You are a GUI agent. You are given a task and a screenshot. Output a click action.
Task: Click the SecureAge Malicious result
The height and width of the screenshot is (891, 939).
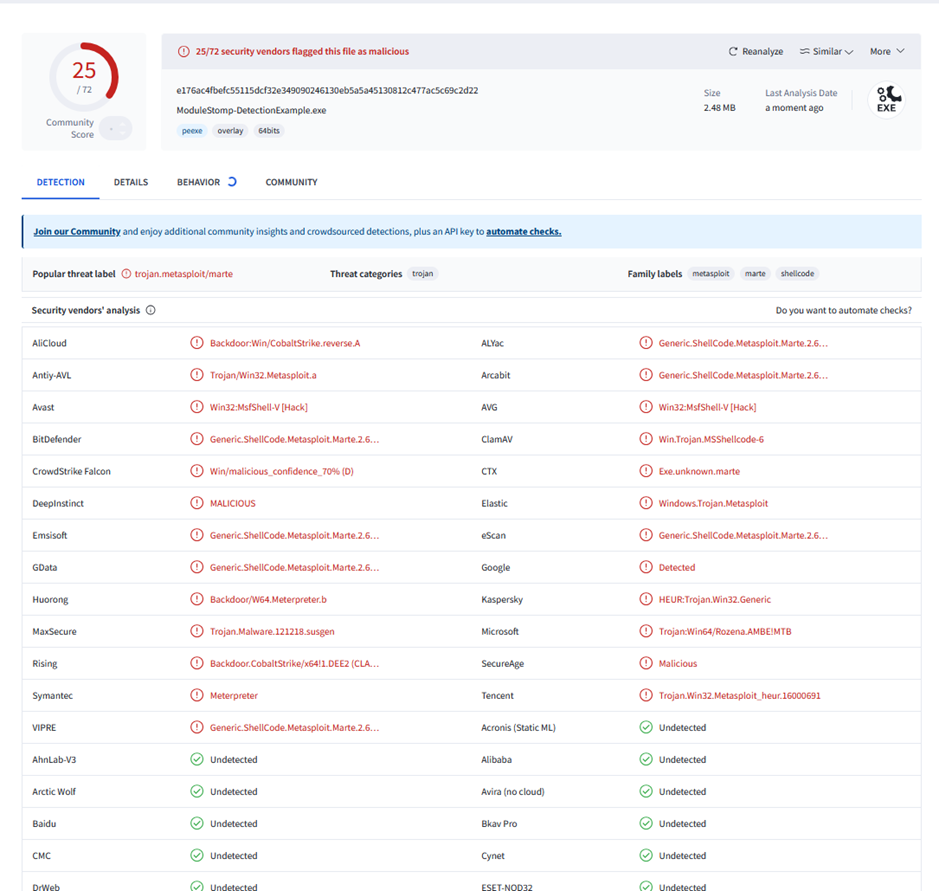[x=678, y=663]
